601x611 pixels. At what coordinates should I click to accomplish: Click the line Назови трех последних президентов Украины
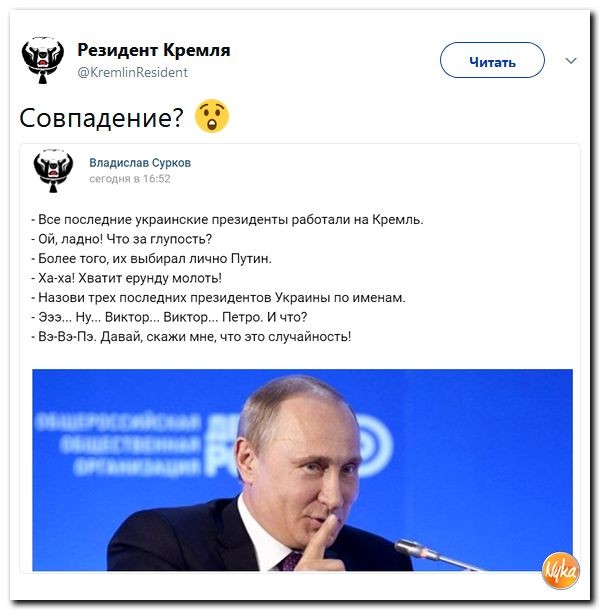pos(218,297)
